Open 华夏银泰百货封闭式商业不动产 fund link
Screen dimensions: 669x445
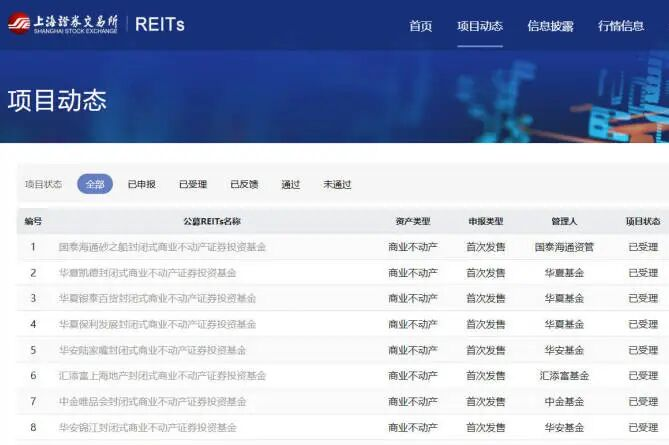(157, 299)
